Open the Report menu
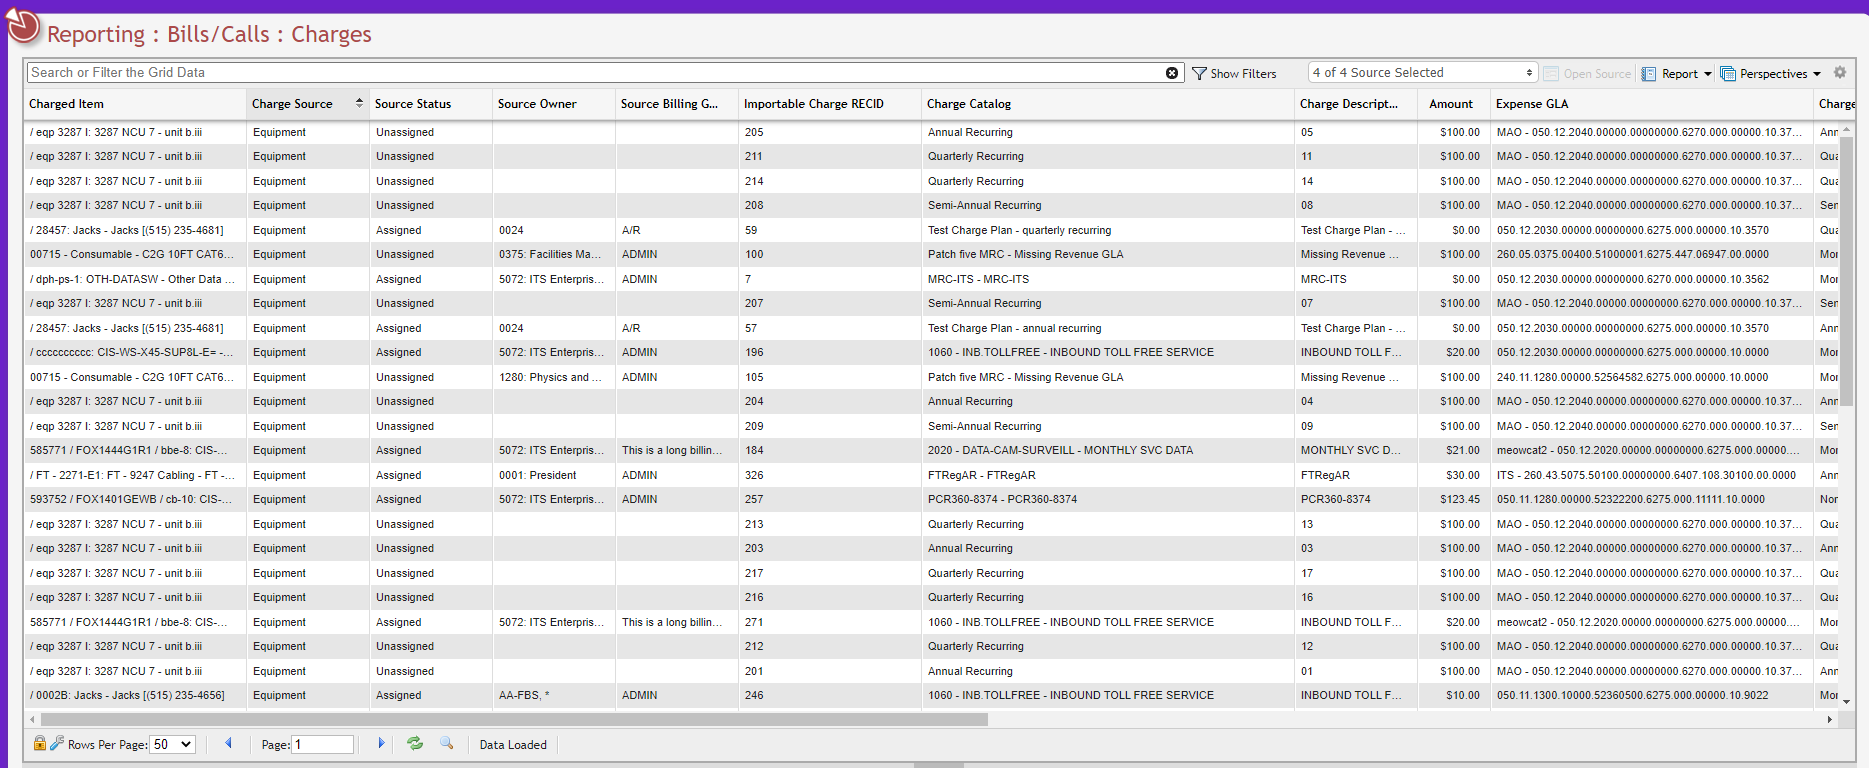This screenshot has width=1869, height=768. (x=1678, y=73)
